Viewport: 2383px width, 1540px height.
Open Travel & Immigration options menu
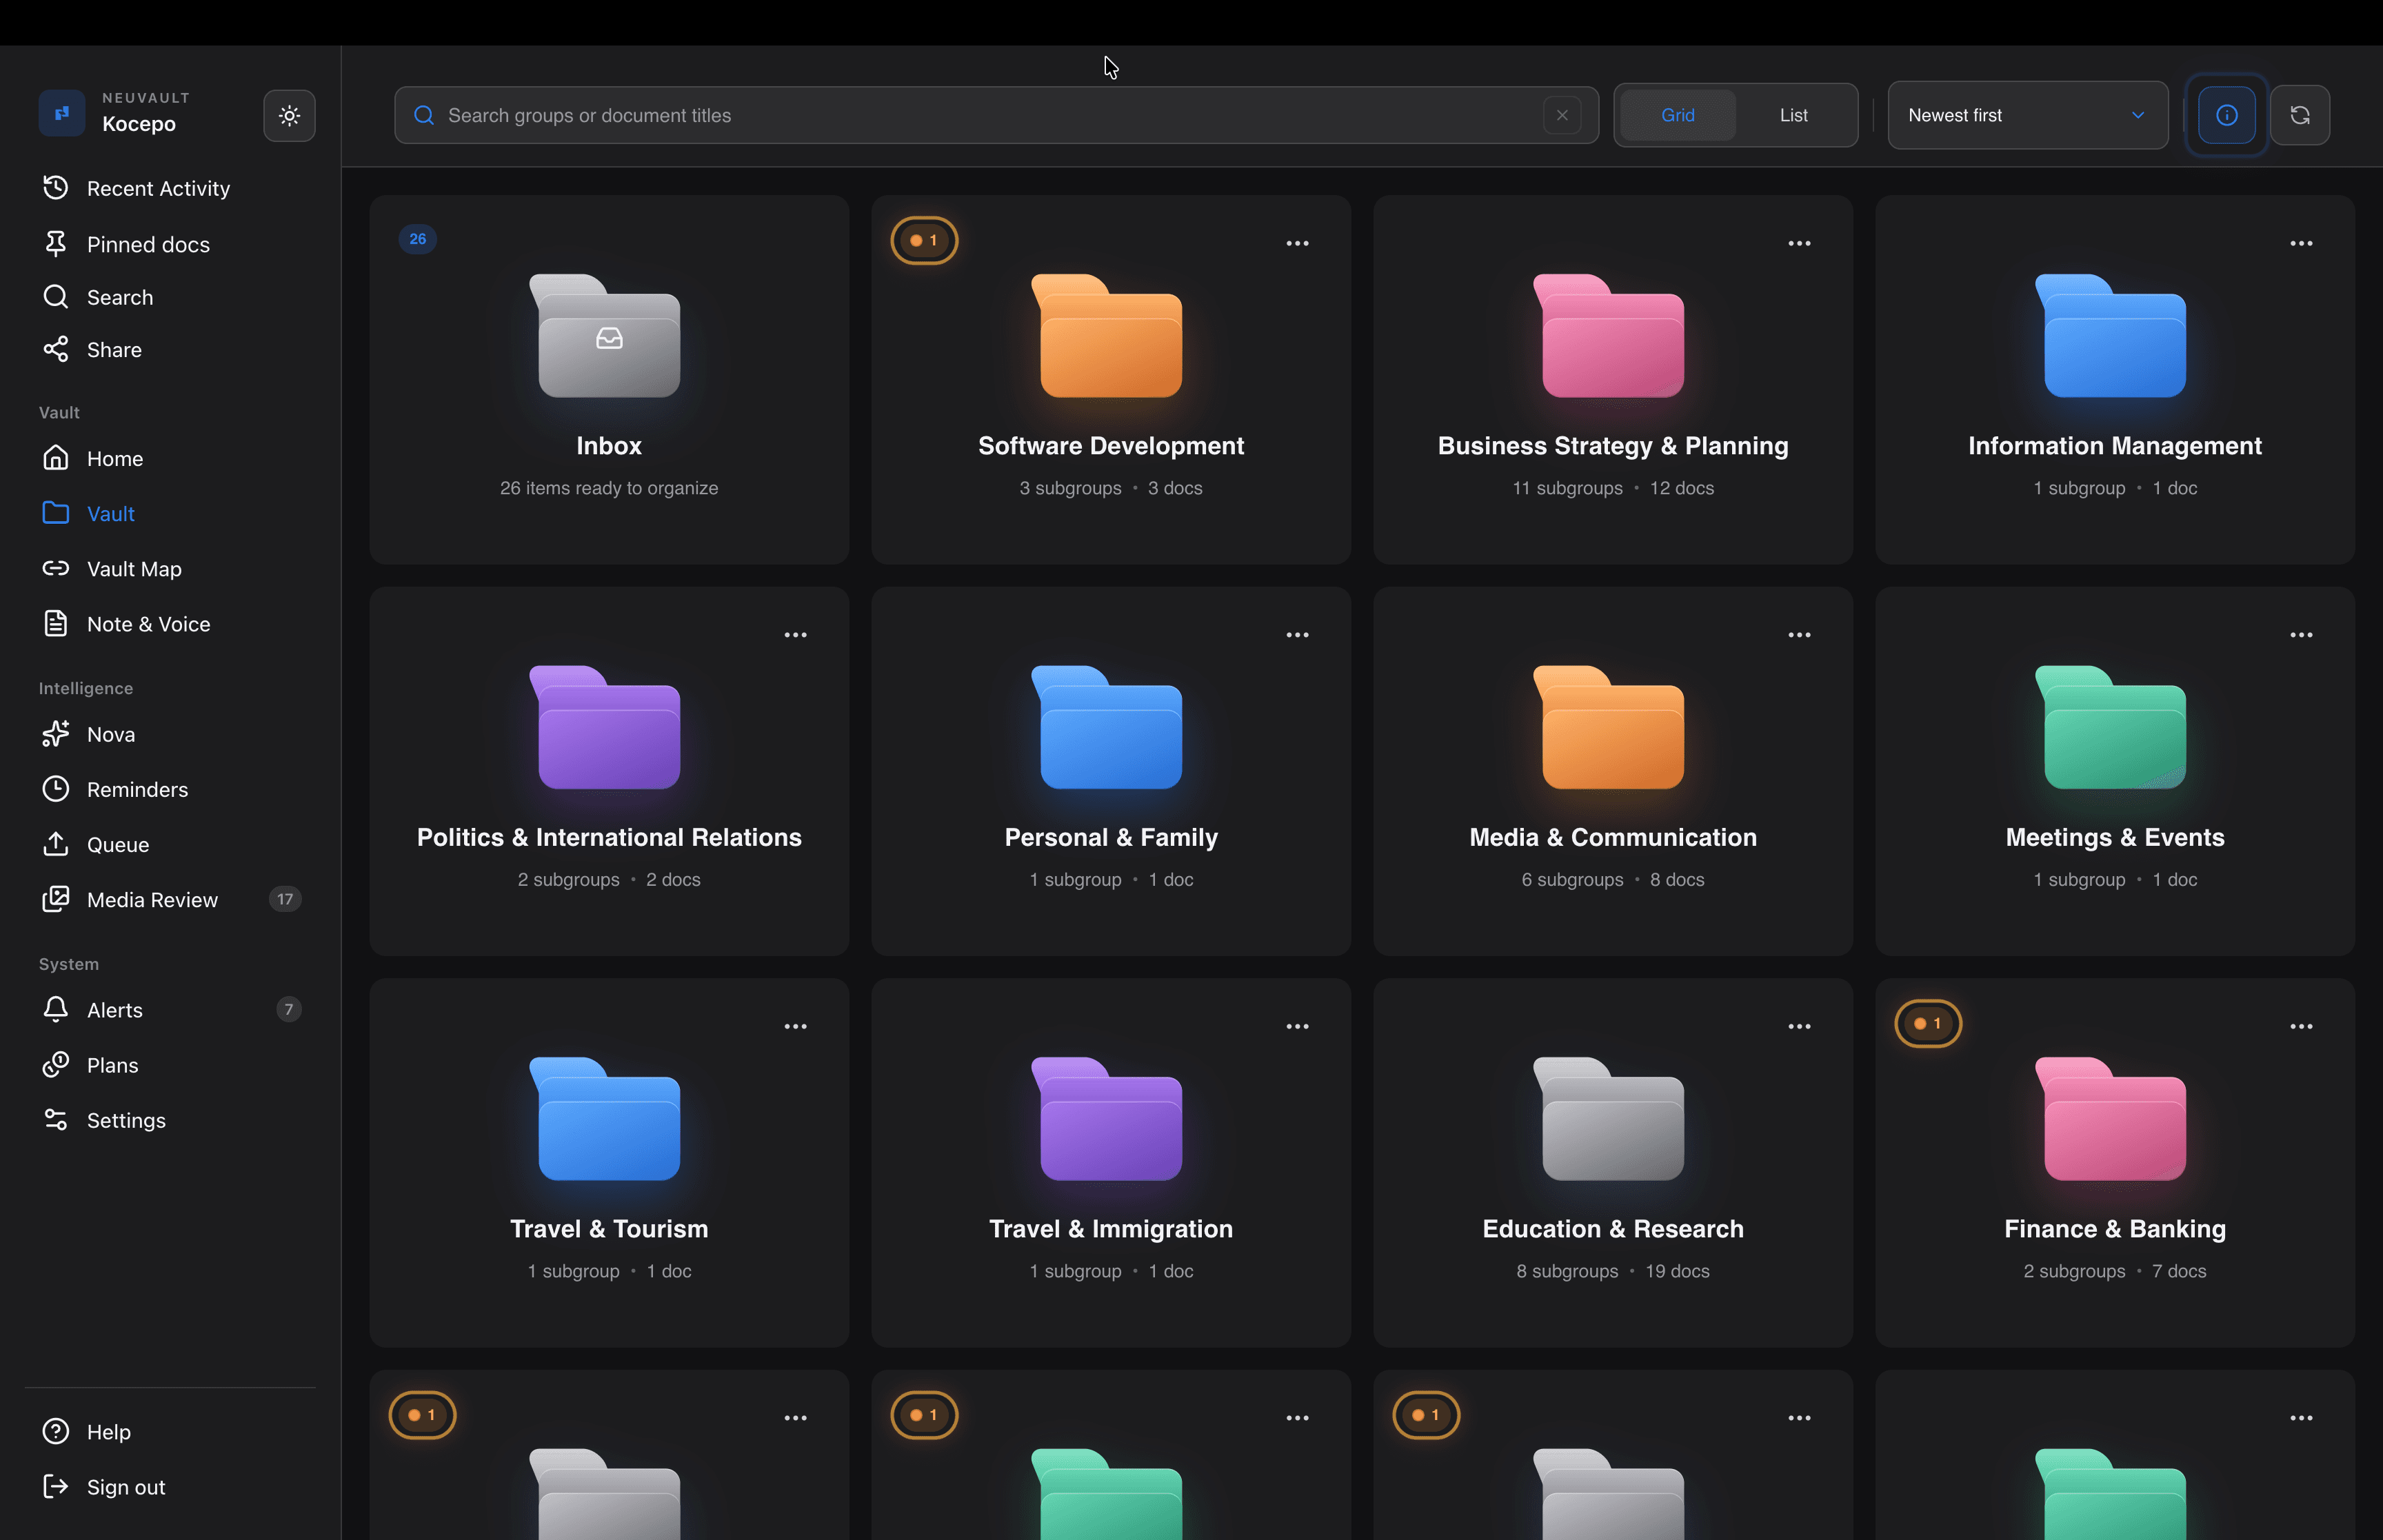coord(1297,1026)
